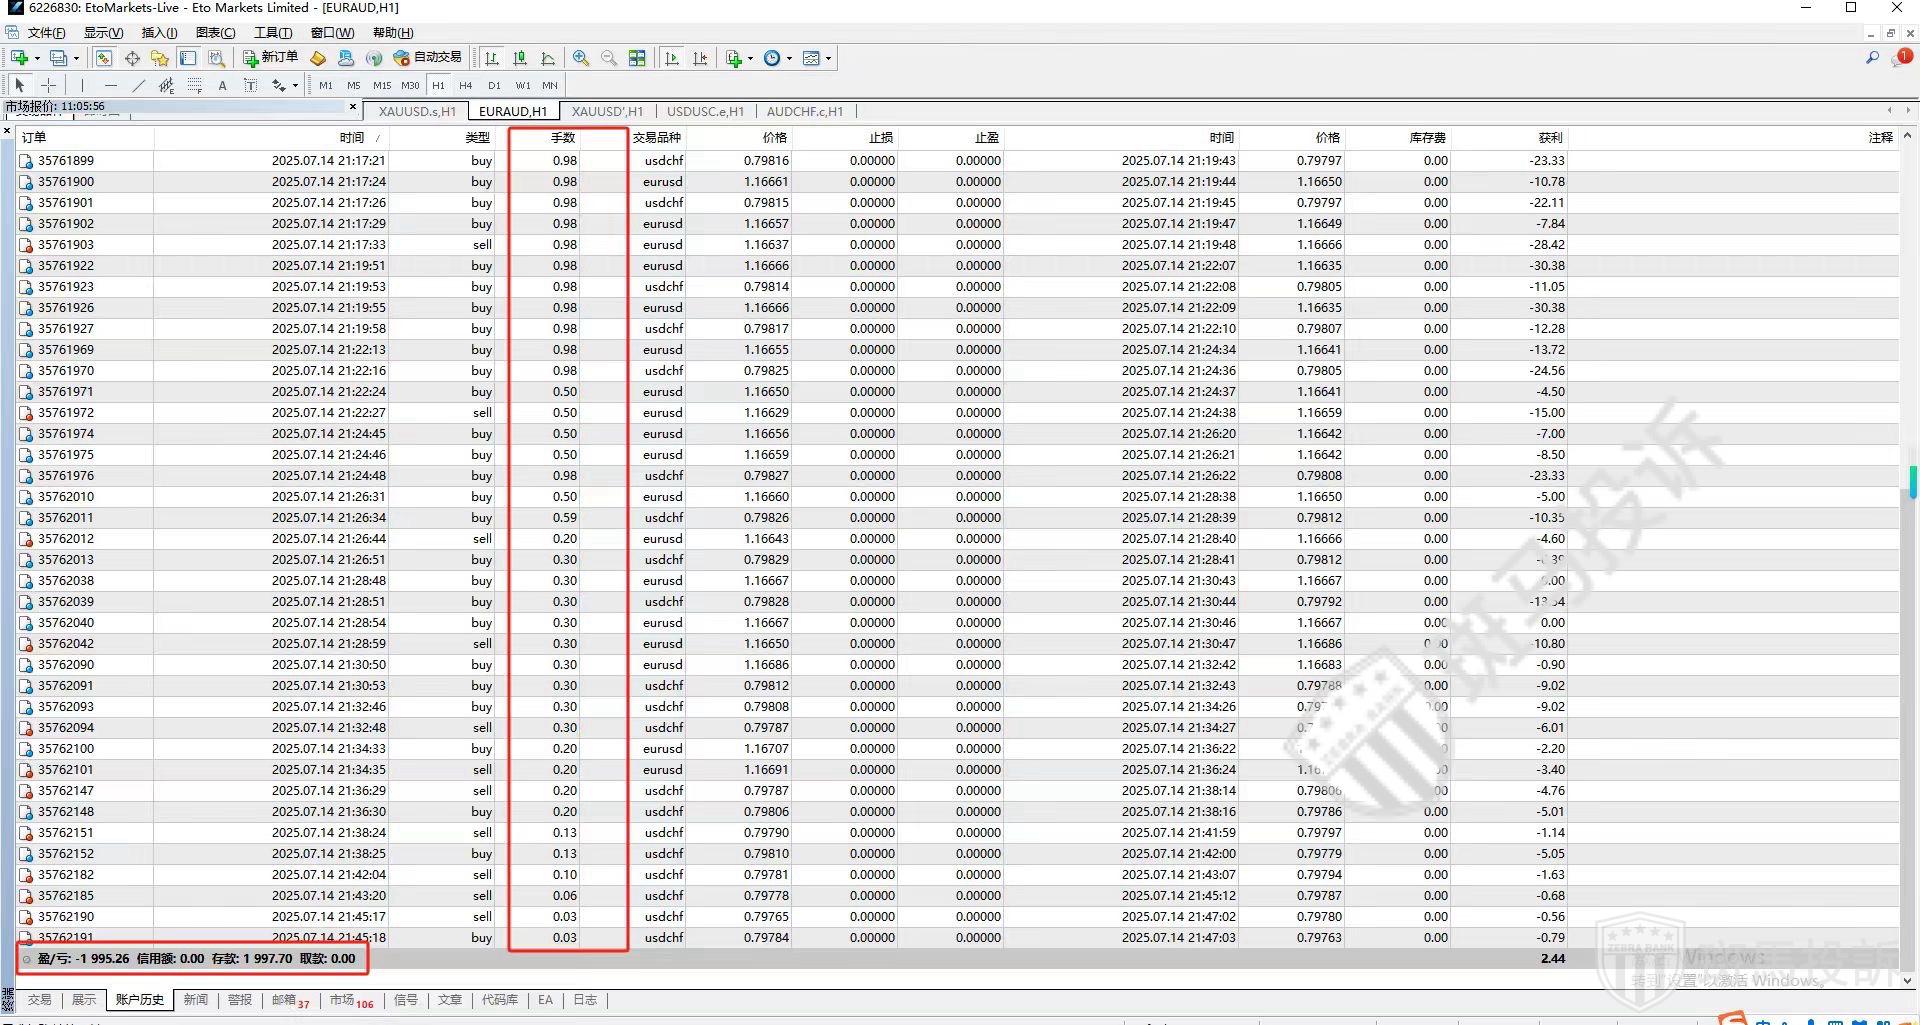Select the vertical line drawing tool
The image size is (1920, 1025).
82,85
